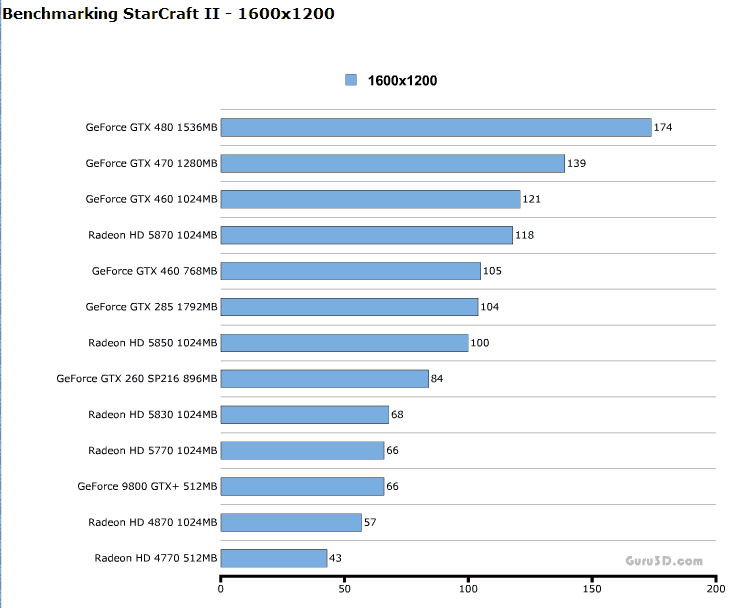
Task: Click the label Radeon HD 5830 1024MB
Action: tap(153, 414)
